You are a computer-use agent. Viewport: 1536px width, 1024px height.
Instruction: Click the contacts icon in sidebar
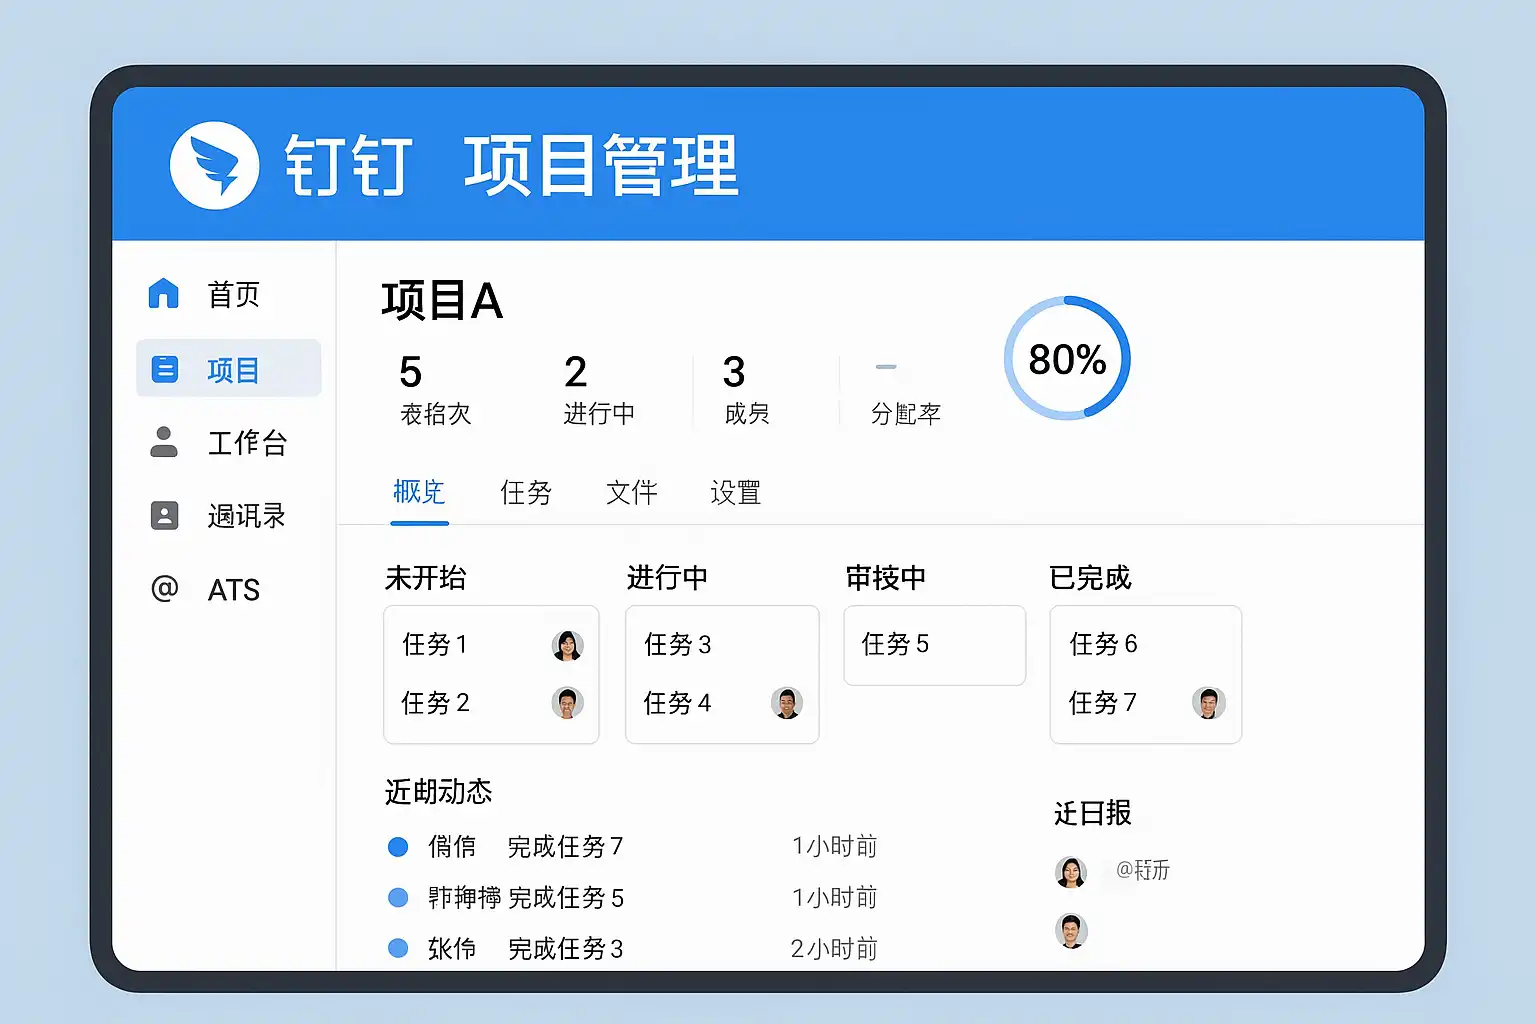164,516
